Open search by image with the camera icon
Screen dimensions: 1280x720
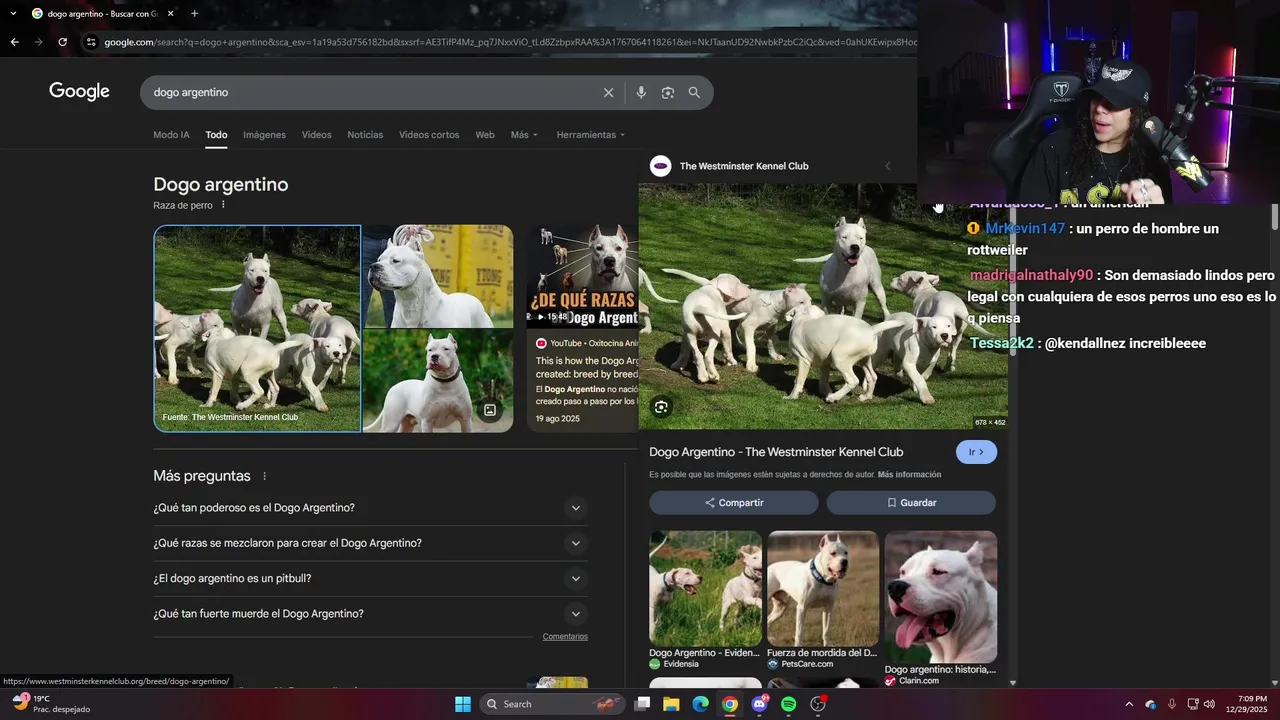[x=667, y=92]
